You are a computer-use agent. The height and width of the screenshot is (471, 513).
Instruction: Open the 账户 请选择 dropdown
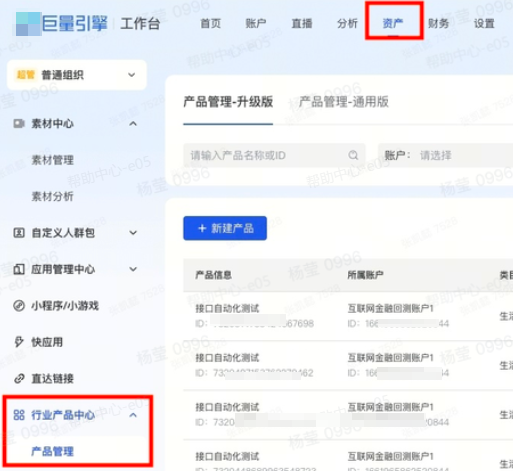click(x=445, y=155)
